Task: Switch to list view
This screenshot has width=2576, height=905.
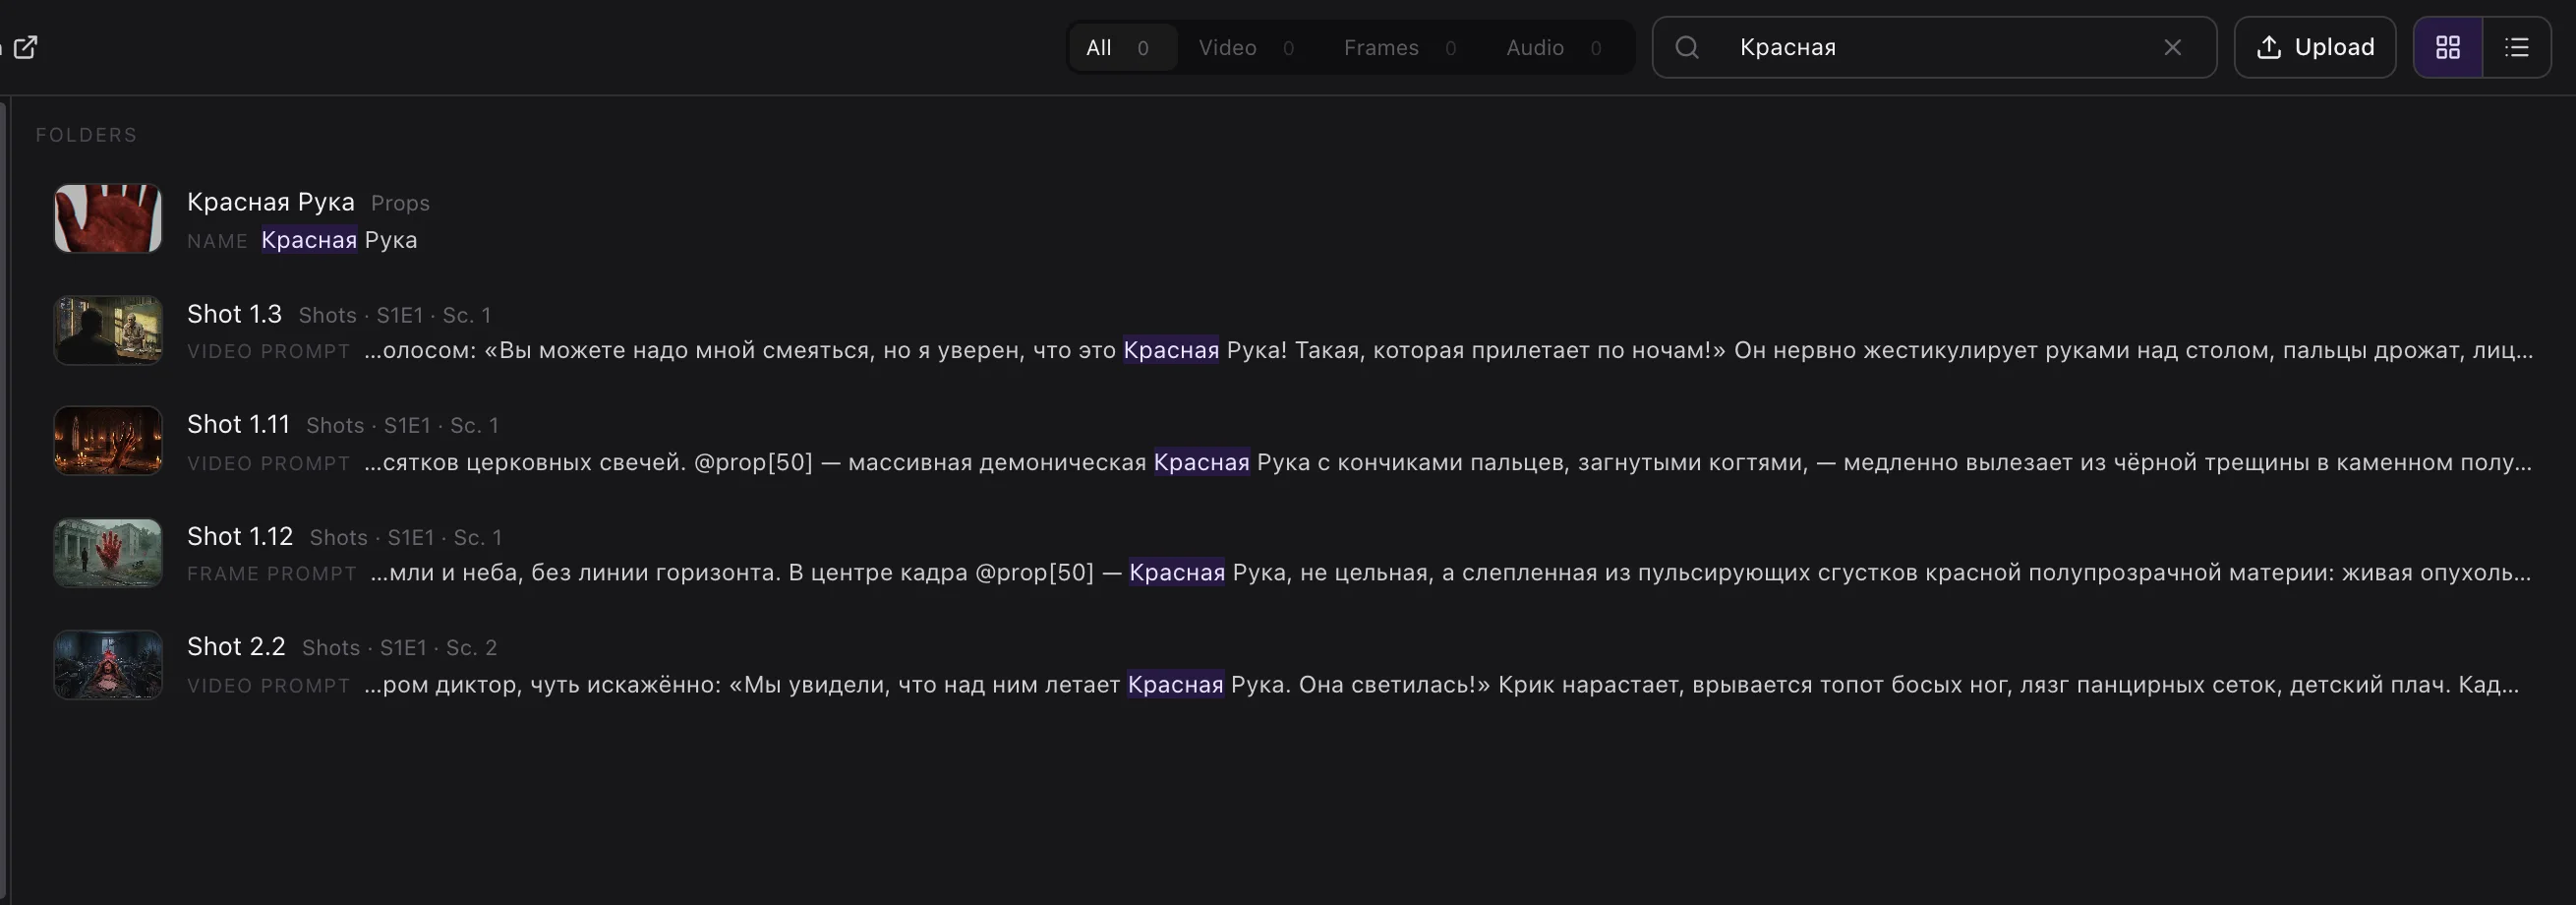Action: [x=2516, y=47]
